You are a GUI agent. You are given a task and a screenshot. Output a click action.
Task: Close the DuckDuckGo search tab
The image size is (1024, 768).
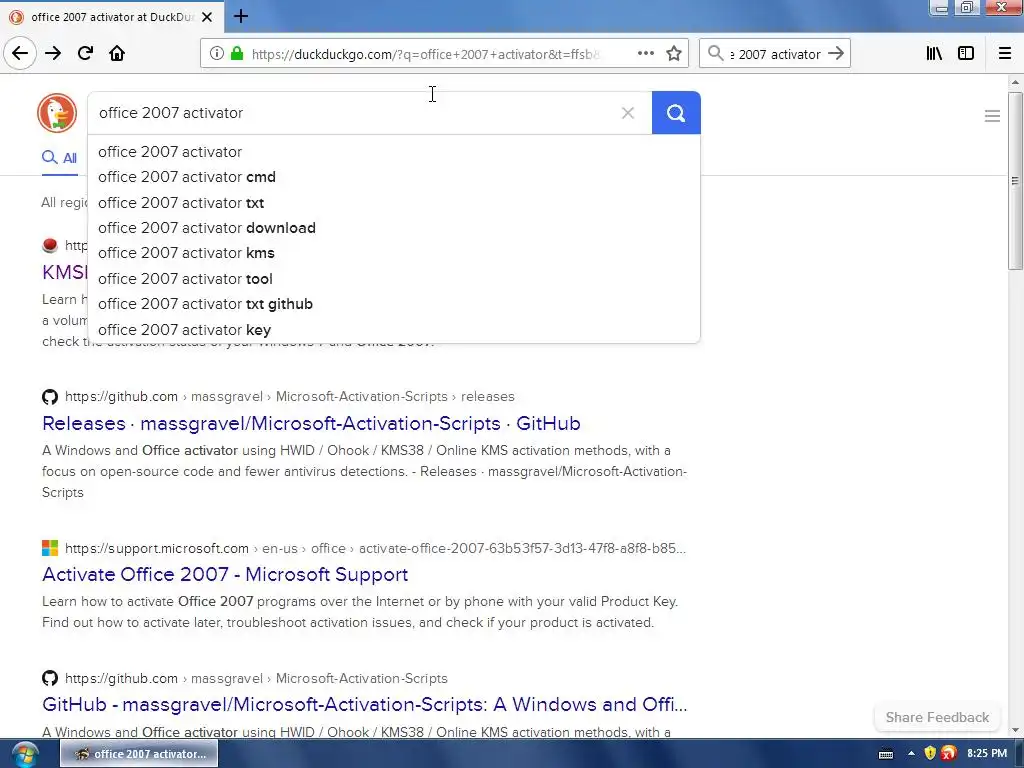(207, 17)
